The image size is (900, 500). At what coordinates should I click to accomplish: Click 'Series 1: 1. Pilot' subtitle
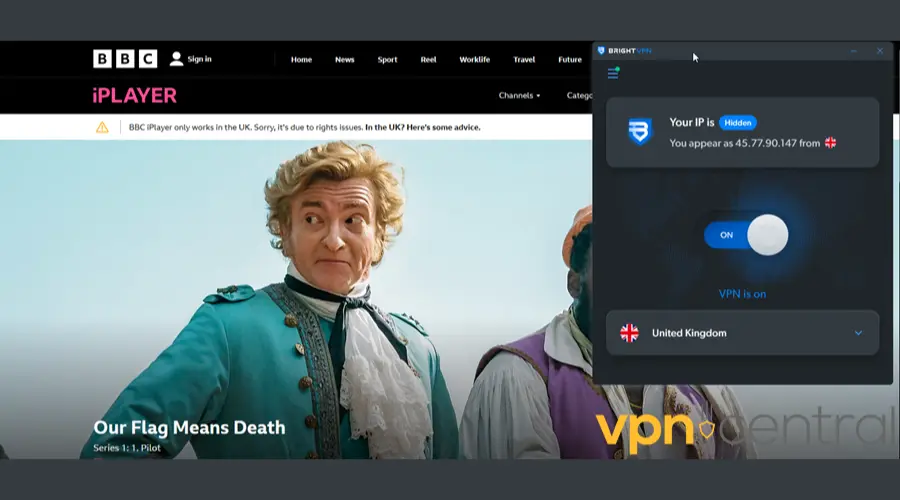point(127,448)
